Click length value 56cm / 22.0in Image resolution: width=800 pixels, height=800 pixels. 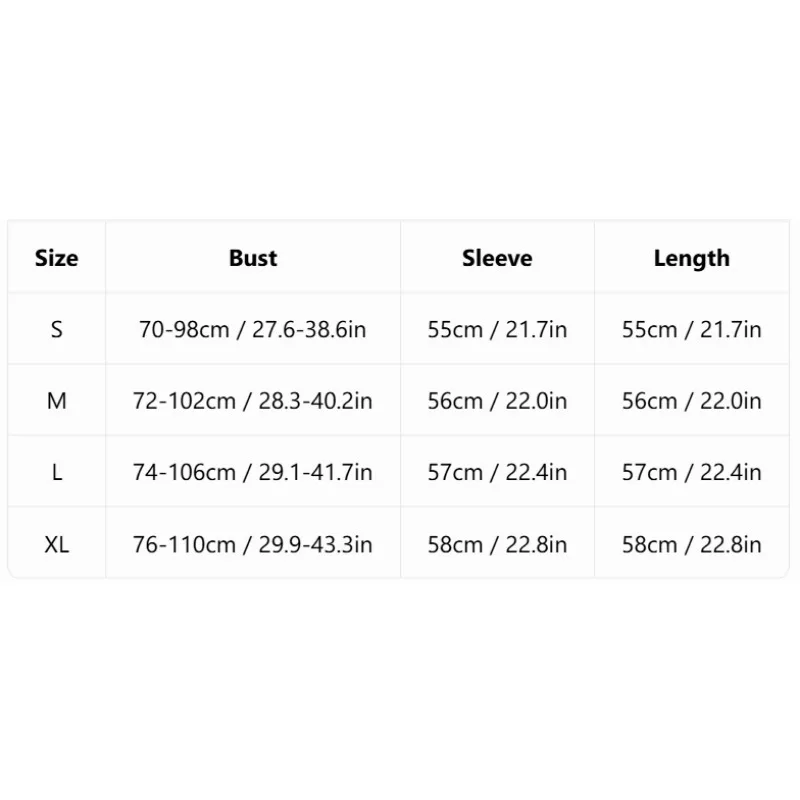[692, 401]
